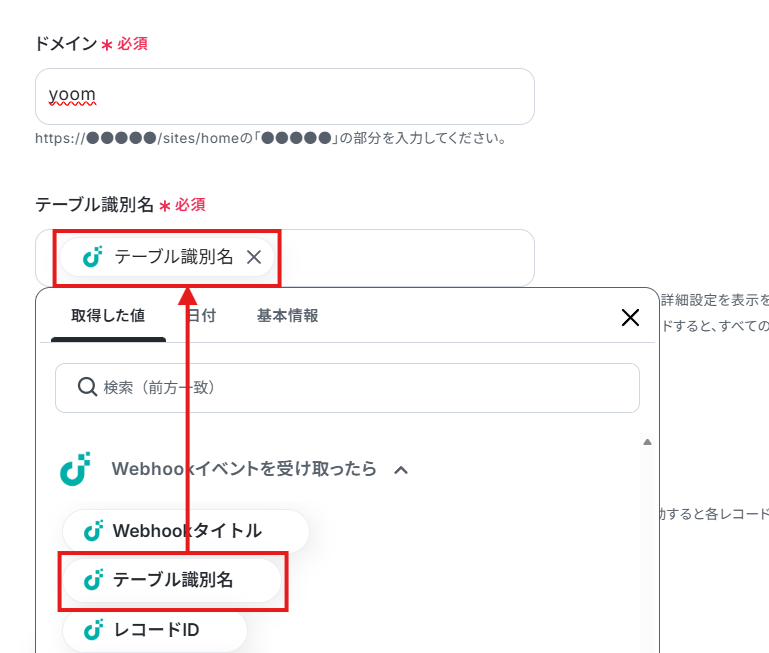Viewport: 769px width, 653px height.
Task: Click the icon on the テーブル識別名 list item
Action: (x=93, y=580)
